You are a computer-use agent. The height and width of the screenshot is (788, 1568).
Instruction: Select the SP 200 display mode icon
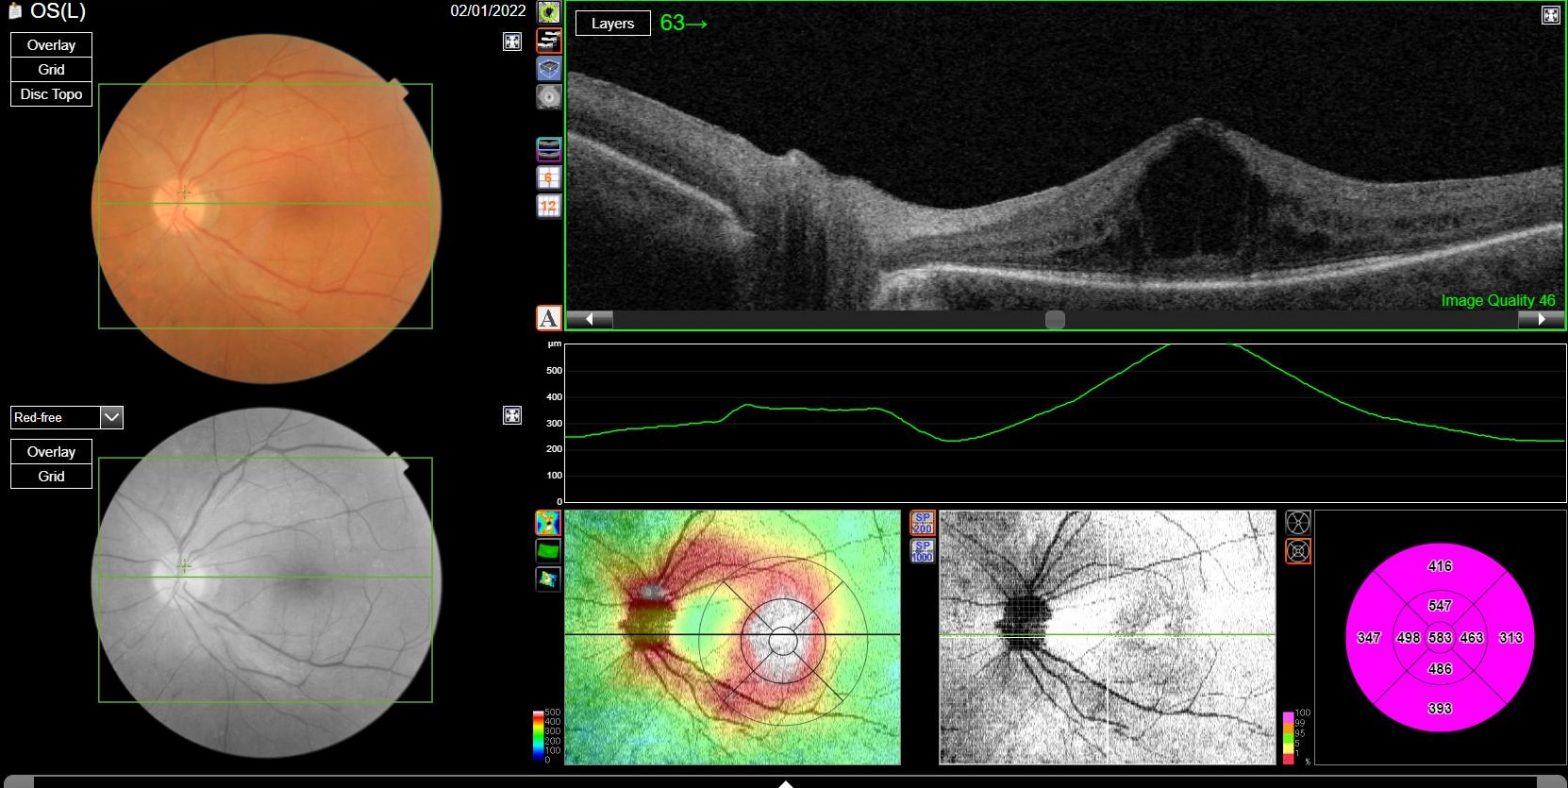click(922, 523)
